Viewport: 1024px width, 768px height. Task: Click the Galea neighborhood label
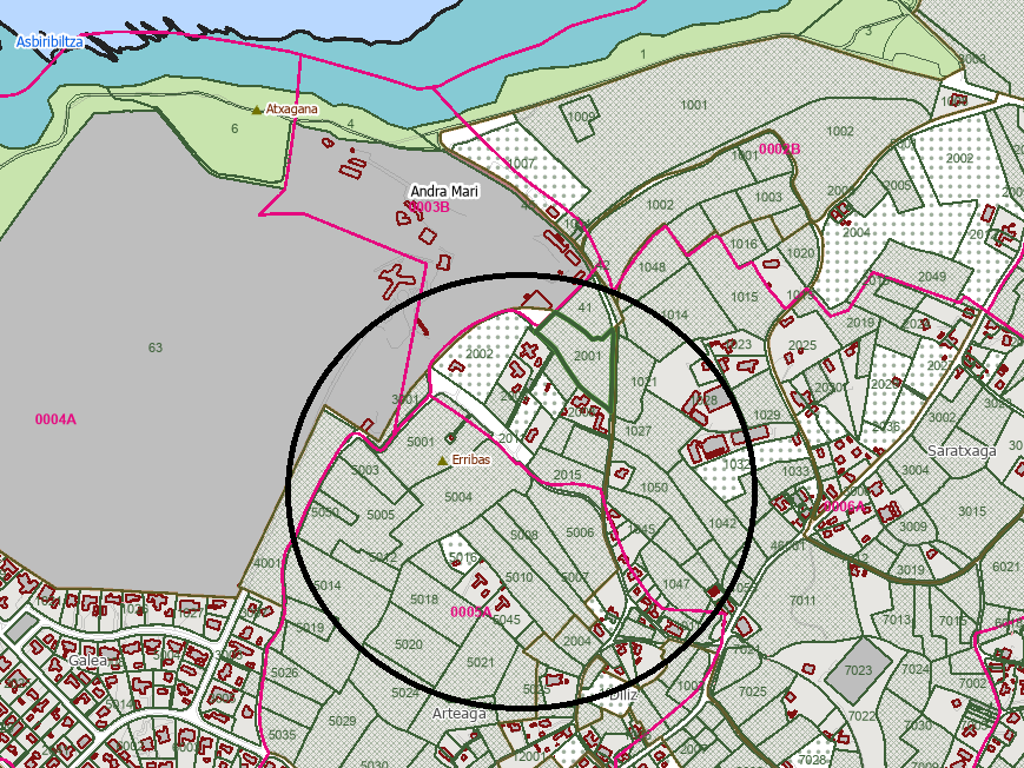(x=87, y=661)
